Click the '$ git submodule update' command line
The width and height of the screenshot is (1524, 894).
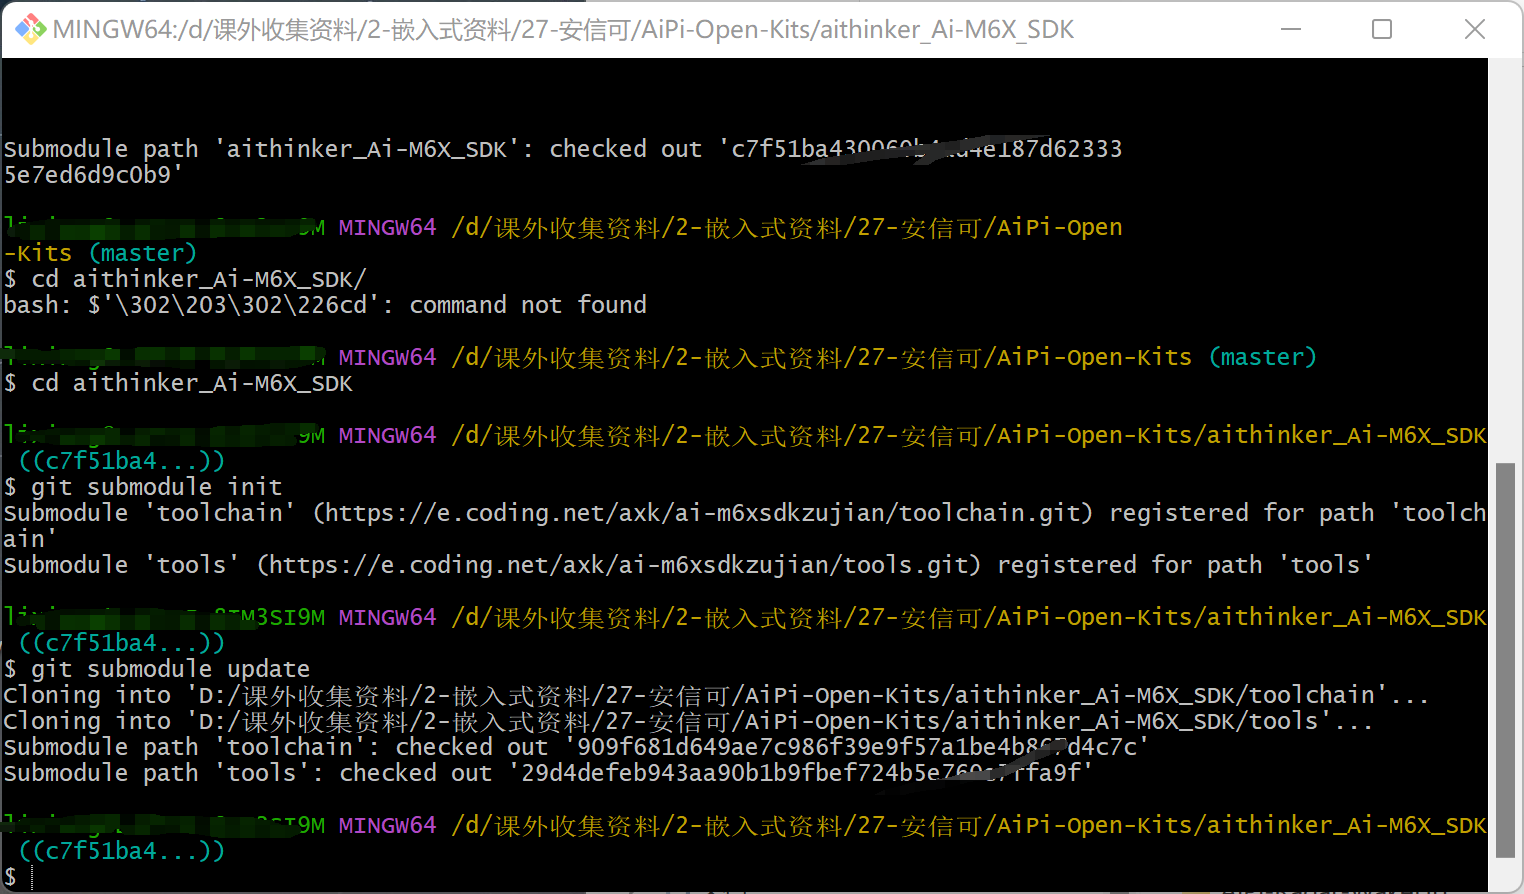point(157,669)
